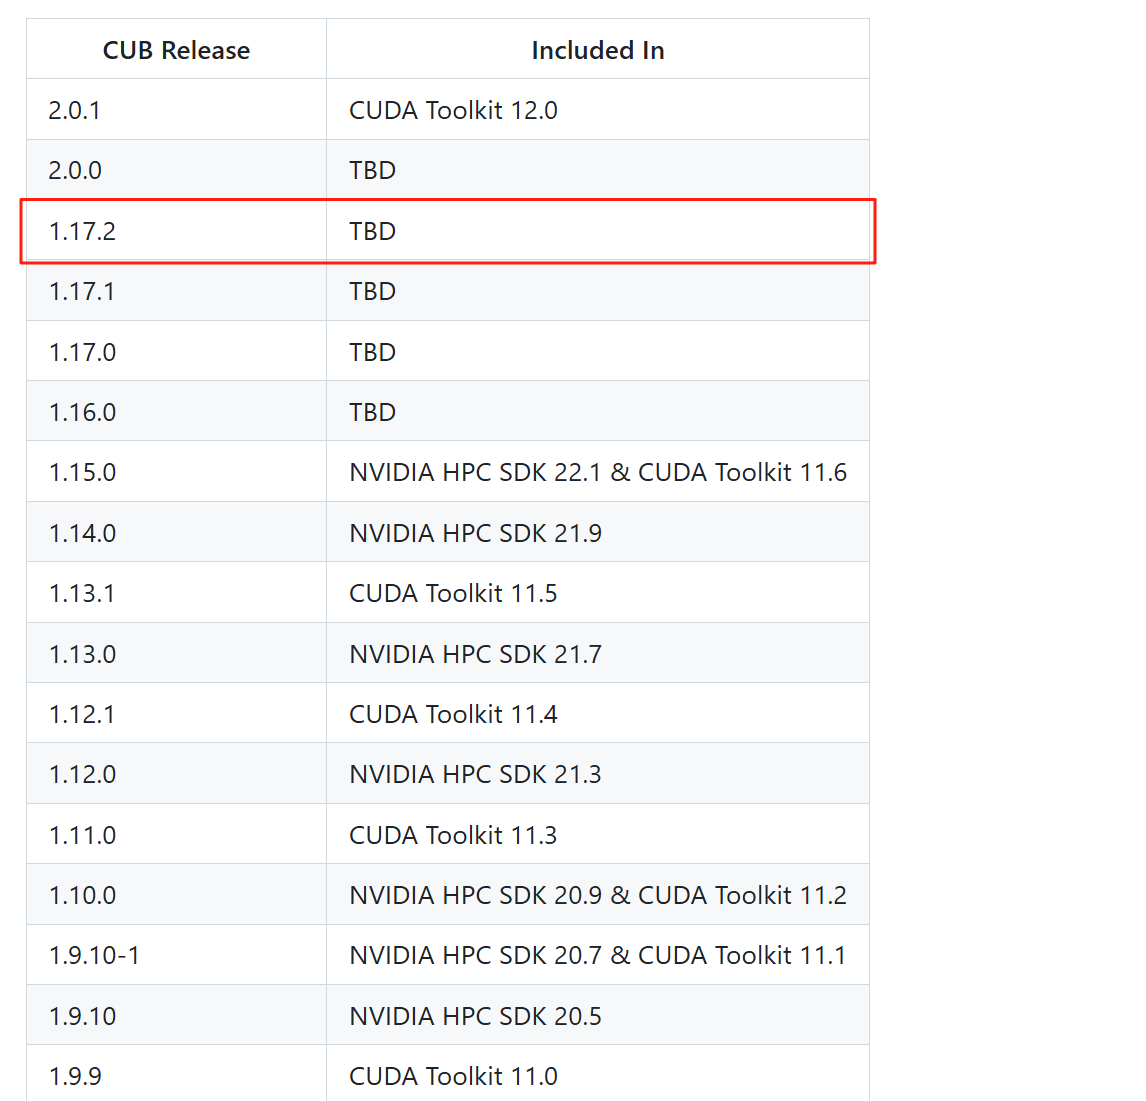Click "NVIDIA HPC SDK 20.9 & CUDA Toolkit 11.2"
This screenshot has height=1101, width=1146.
(x=598, y=894)
